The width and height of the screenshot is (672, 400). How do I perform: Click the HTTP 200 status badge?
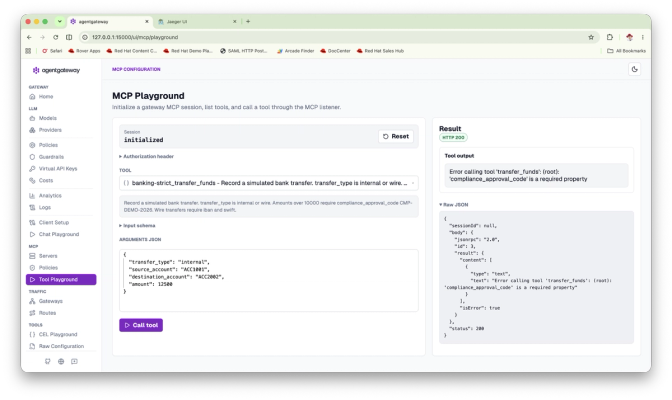pyautogui.click(x=453, y=138)
